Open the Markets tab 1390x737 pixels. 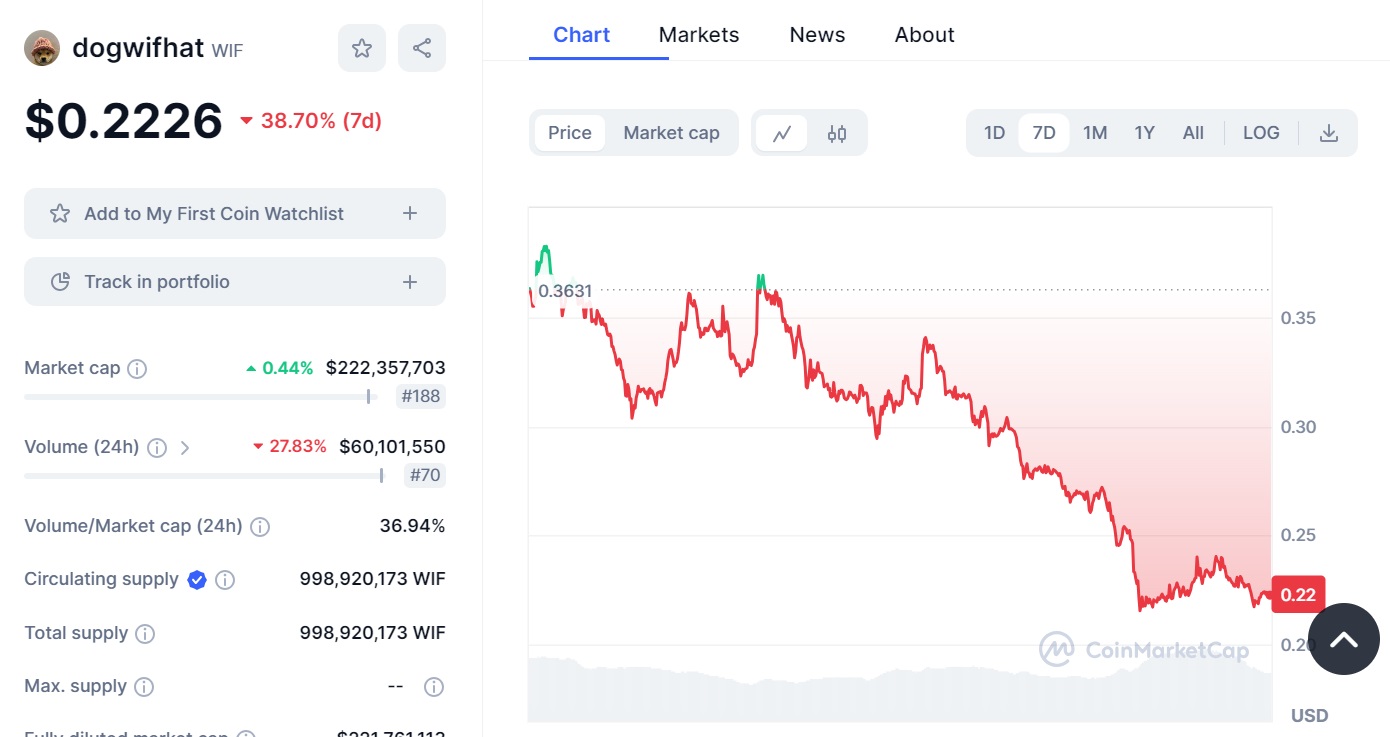coord(699,35)
